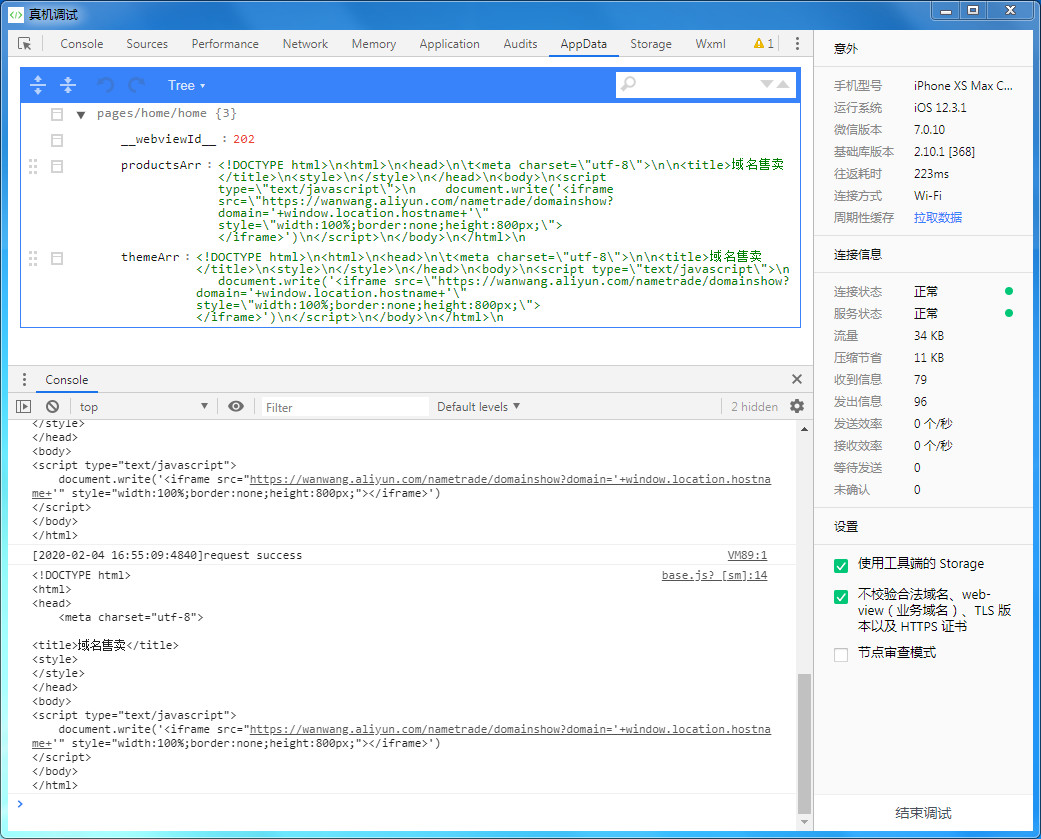Show the console sidebar

pyautogui.click(x=23, y=407)
